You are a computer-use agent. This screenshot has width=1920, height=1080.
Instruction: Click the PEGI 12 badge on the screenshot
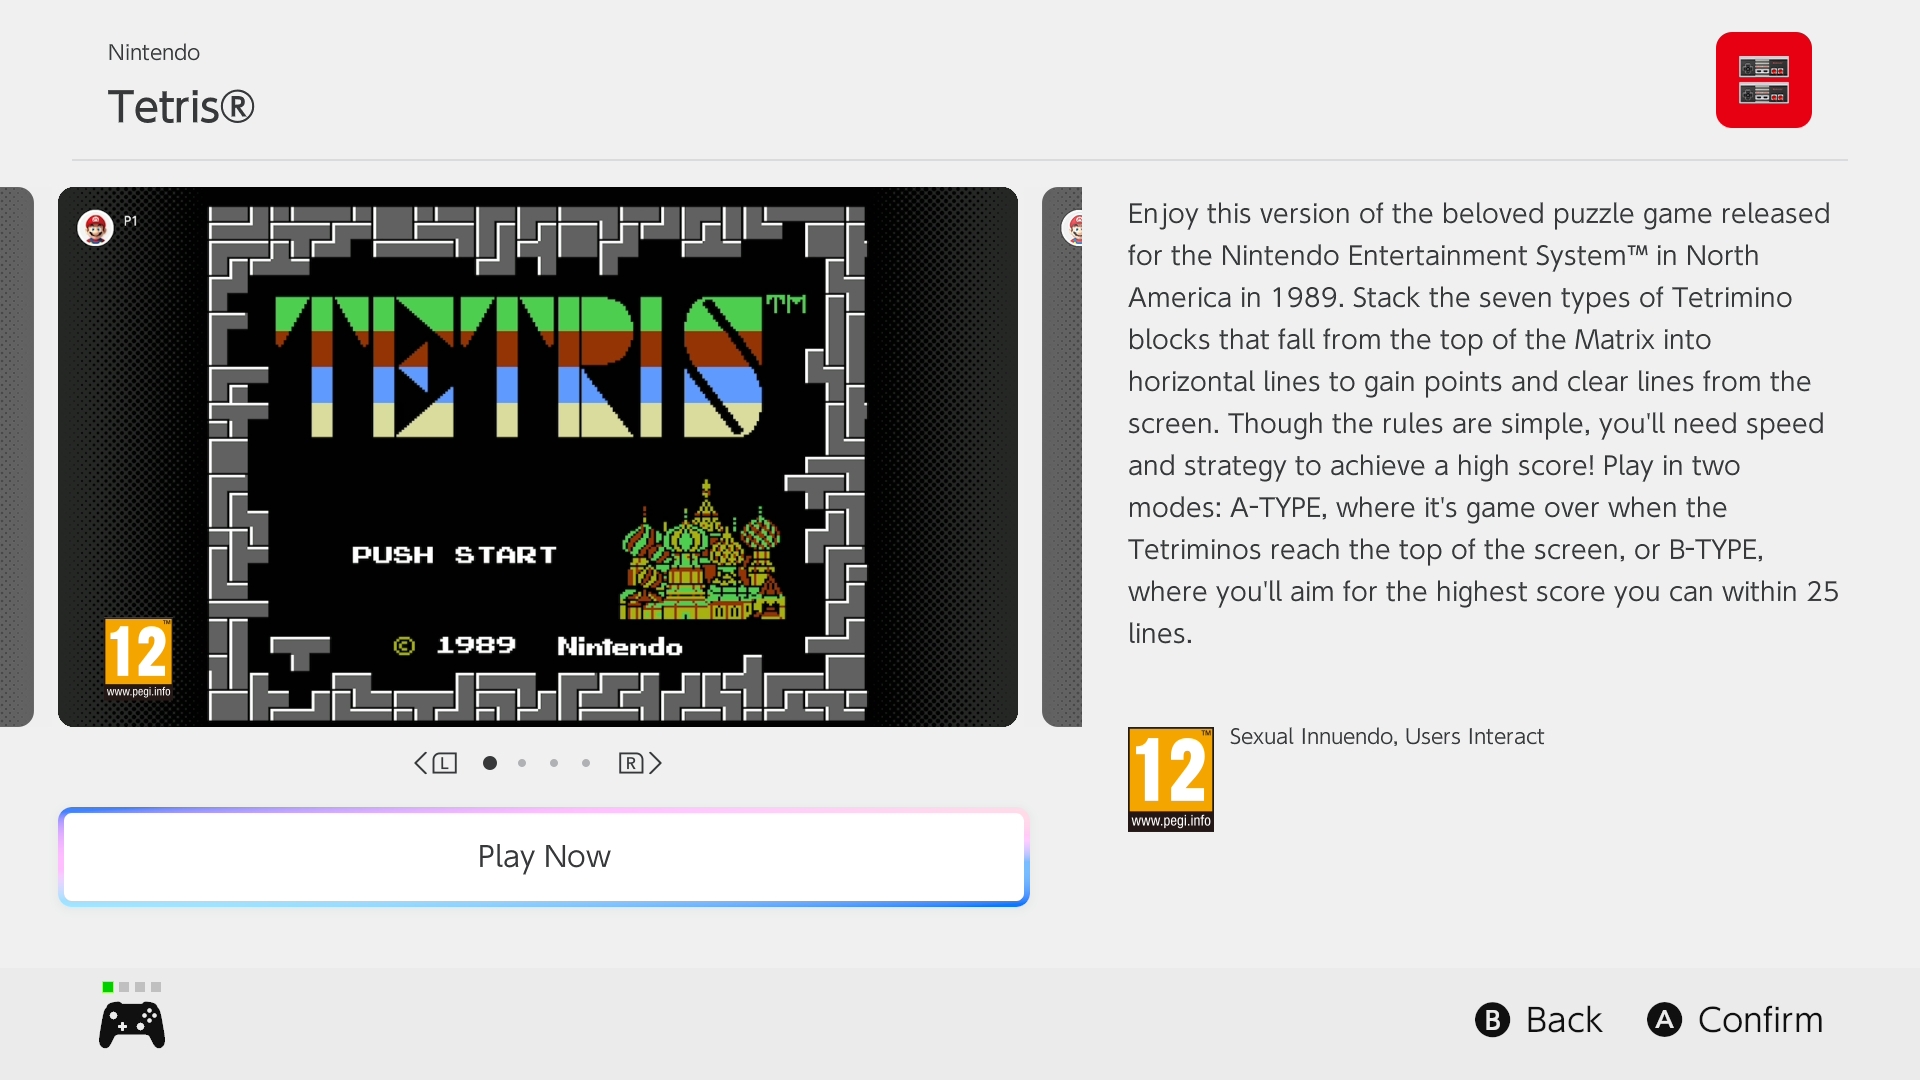138,658
